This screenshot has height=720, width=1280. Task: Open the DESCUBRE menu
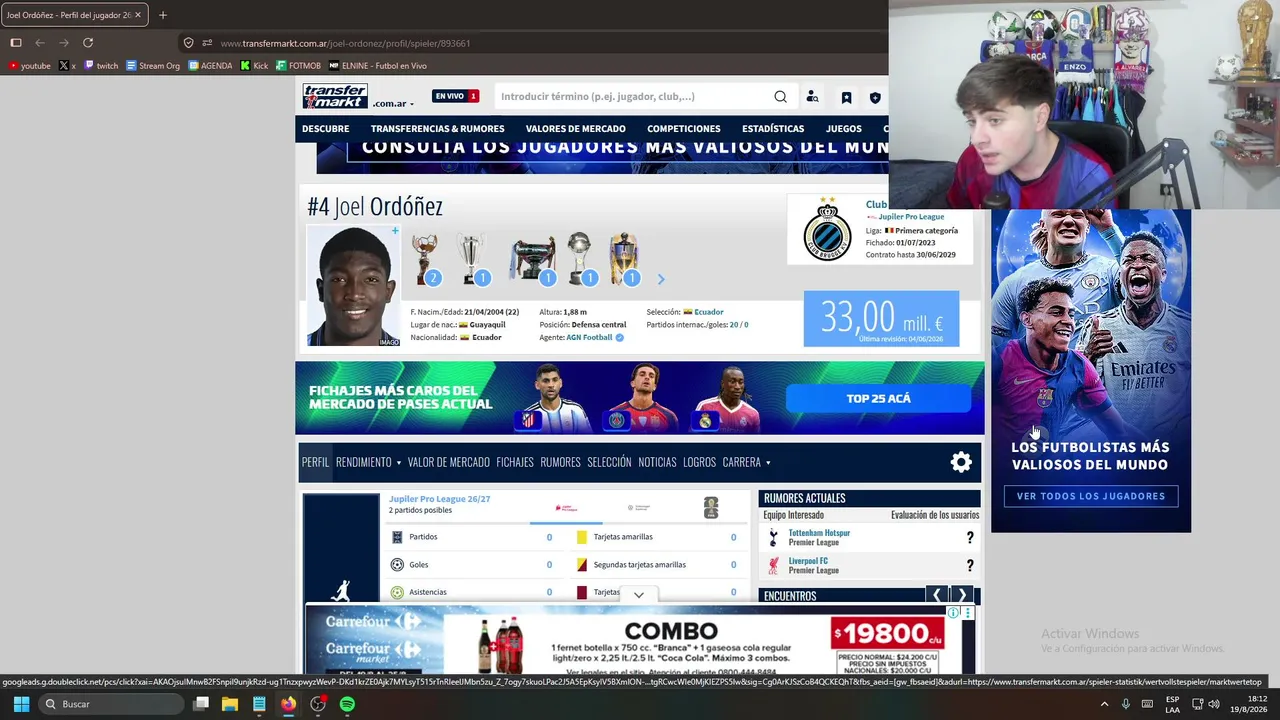click(326, 129)
